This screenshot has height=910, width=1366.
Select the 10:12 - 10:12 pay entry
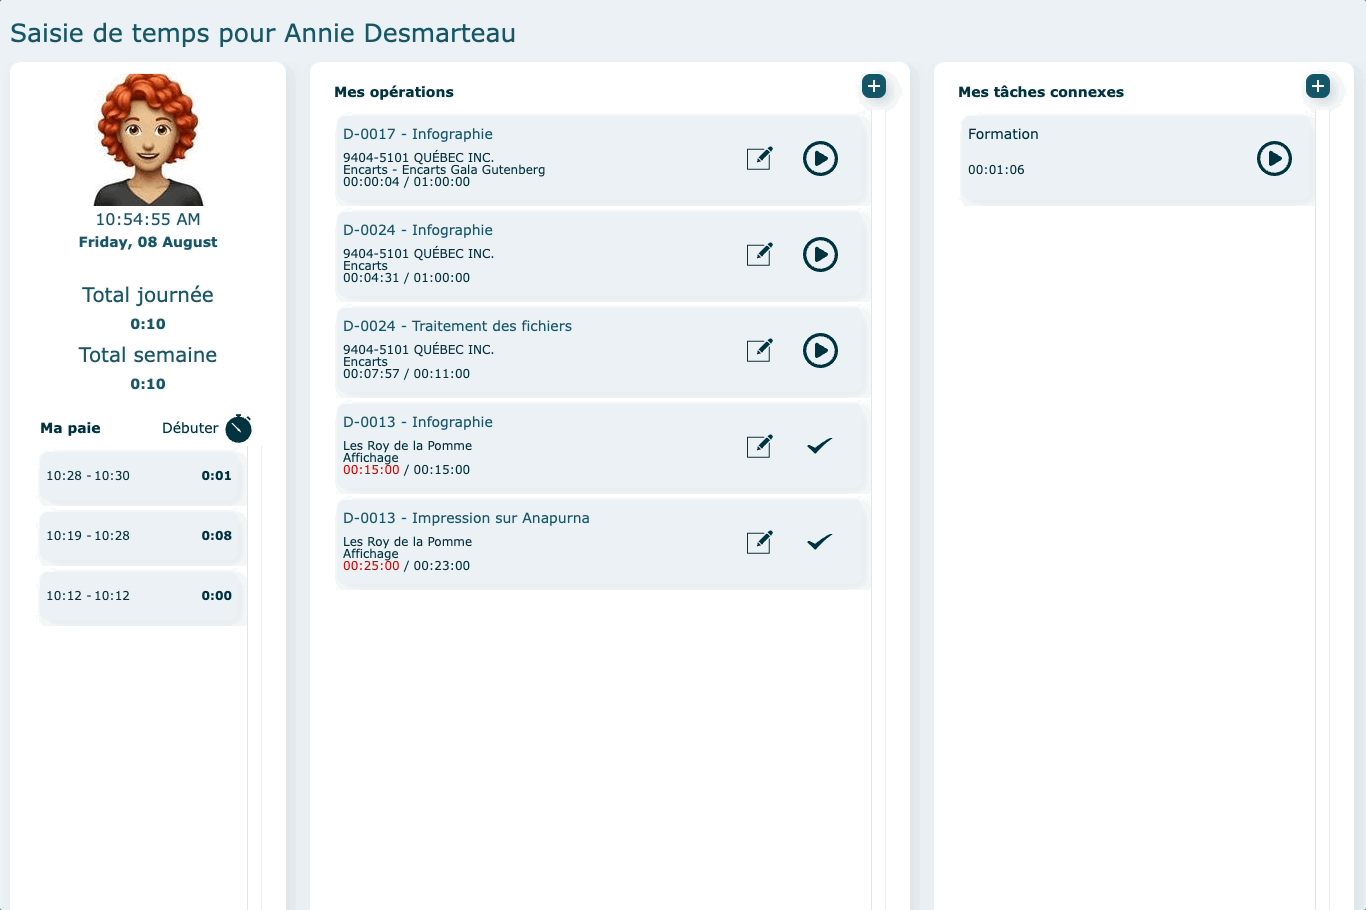pos(141,596)
